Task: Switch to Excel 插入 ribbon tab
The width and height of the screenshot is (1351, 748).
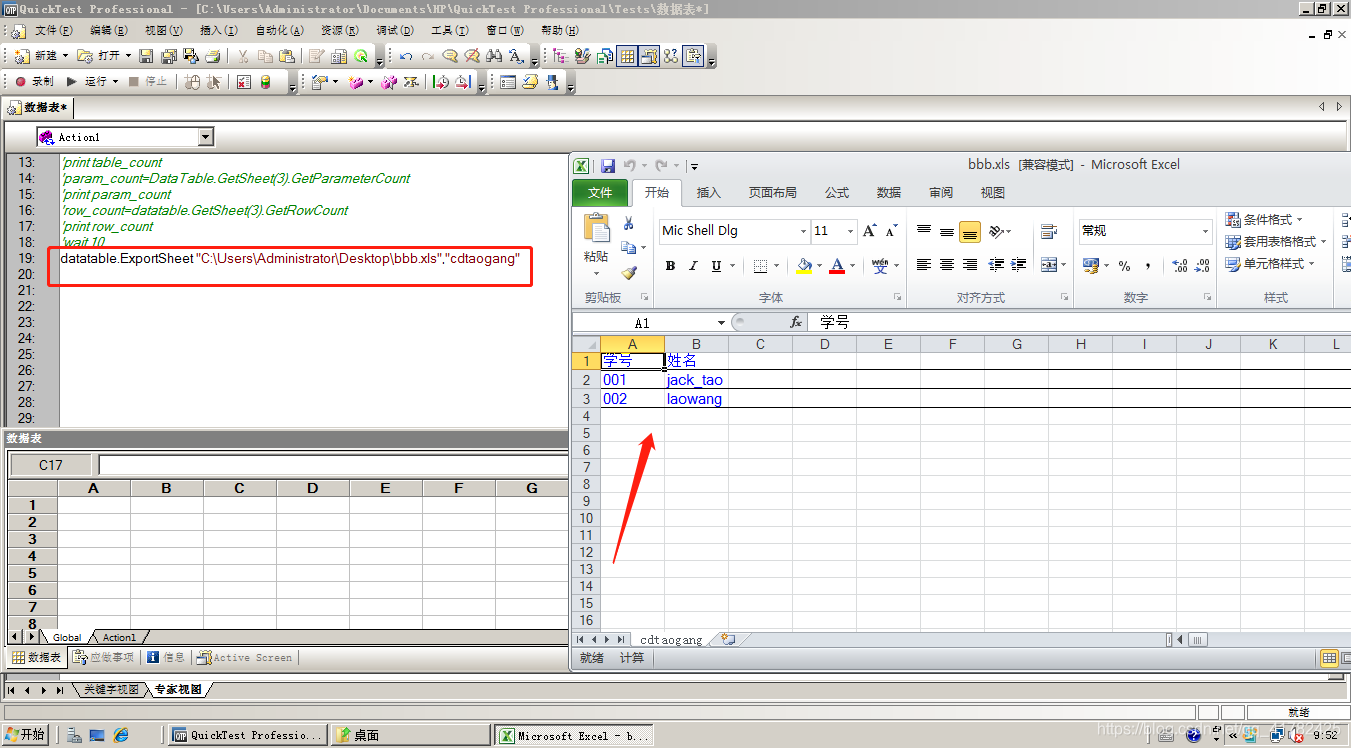Action: tap(708, 192)
